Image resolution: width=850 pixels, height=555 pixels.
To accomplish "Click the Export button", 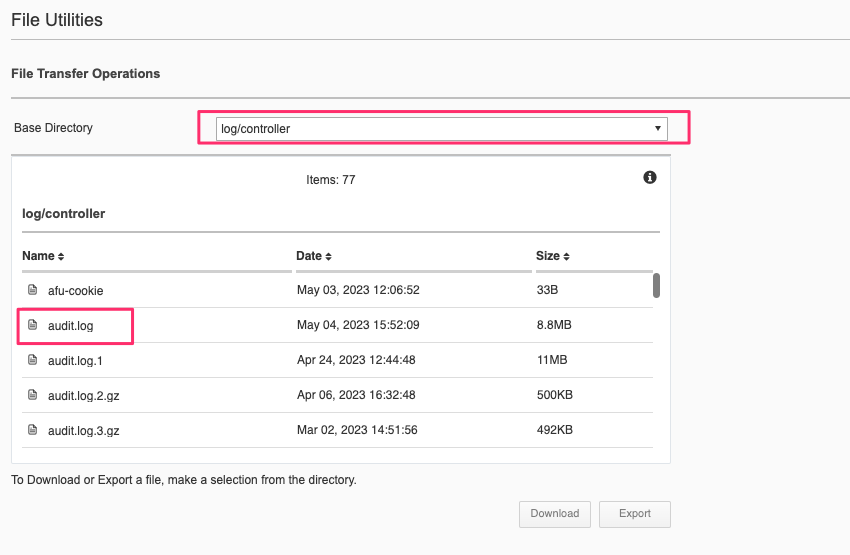I will click(635, 514).
